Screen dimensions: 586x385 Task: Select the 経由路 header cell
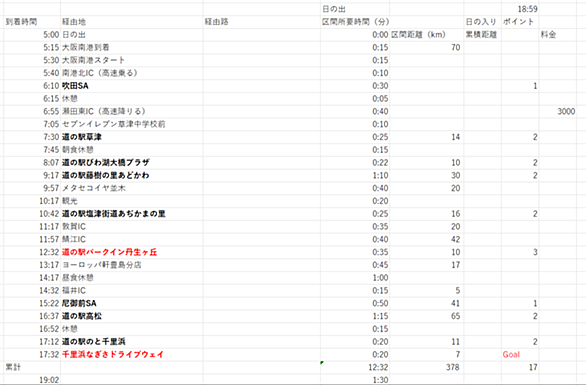(x=262, y=22)
